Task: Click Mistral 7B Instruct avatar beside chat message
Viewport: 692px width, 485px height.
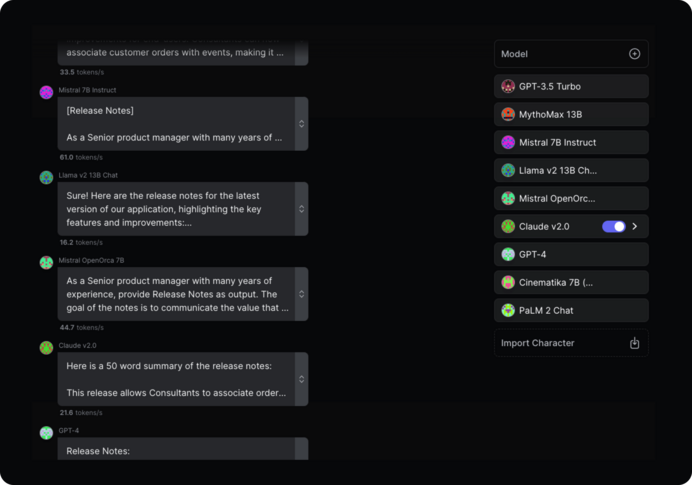Action: coord(46,92)
